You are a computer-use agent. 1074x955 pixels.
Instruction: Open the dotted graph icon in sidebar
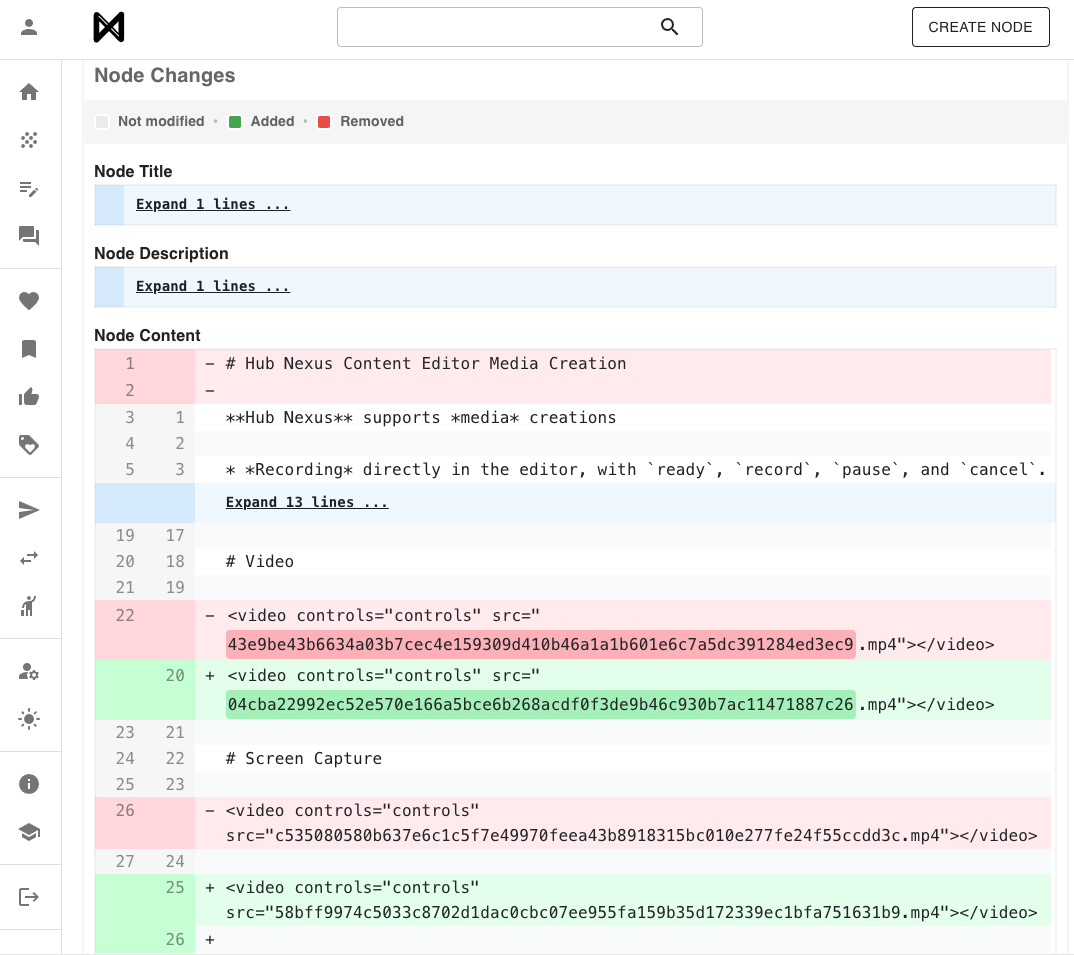(29, 140)
